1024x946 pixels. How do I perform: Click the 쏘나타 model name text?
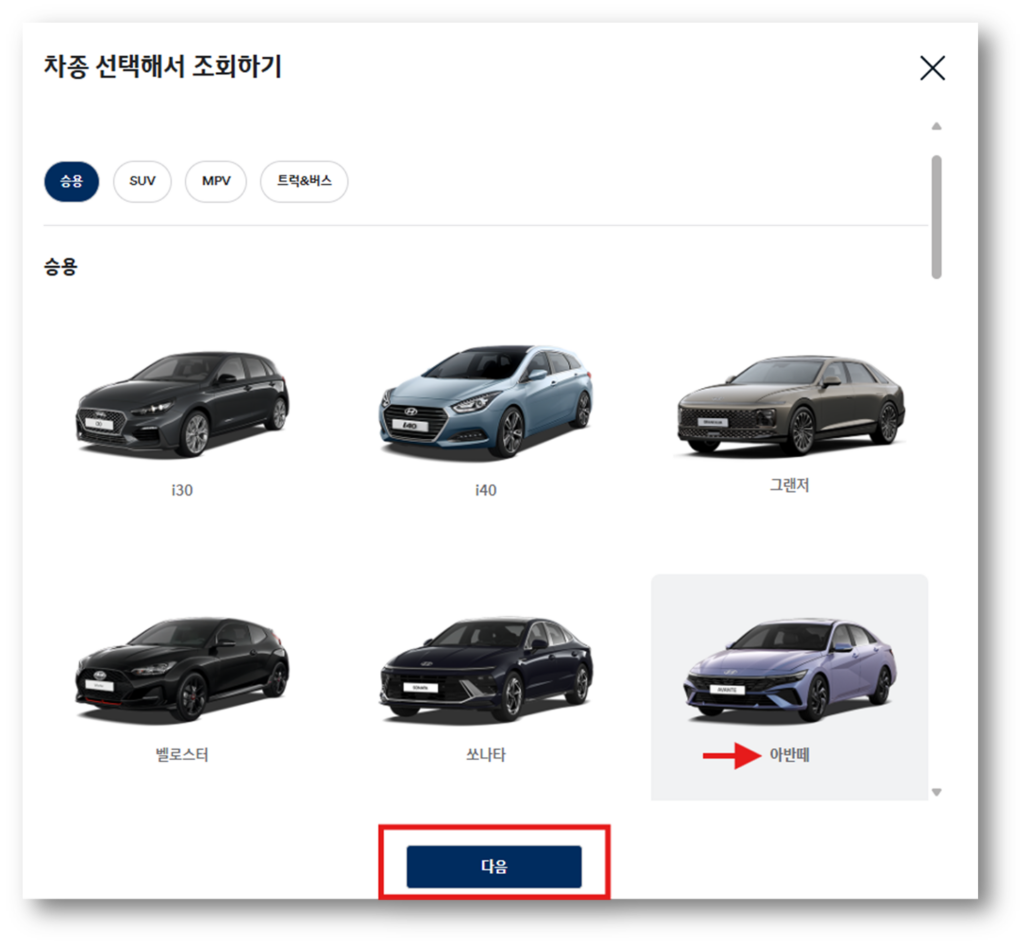(x=486, y=754)
